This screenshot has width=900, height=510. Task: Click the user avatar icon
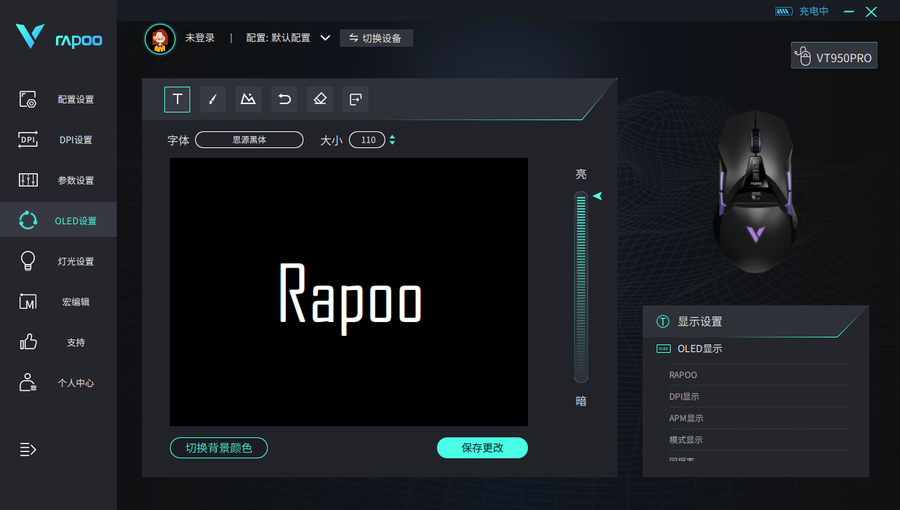[x=160, y=38]
